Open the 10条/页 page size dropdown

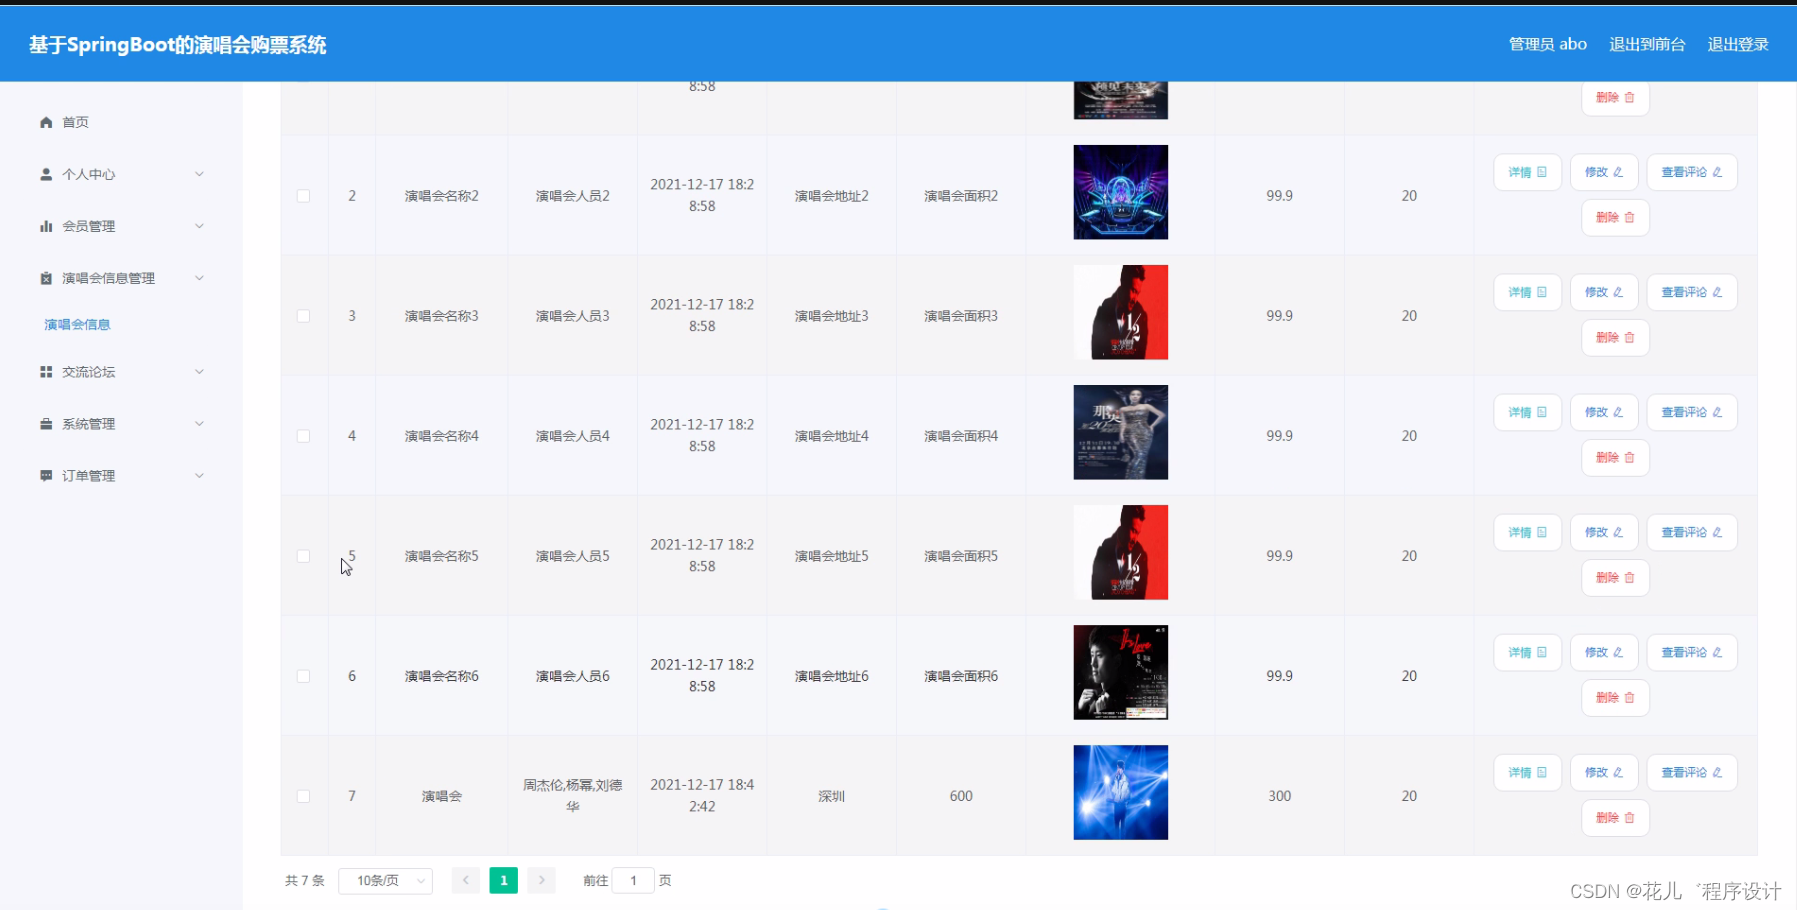coord(385,880)
